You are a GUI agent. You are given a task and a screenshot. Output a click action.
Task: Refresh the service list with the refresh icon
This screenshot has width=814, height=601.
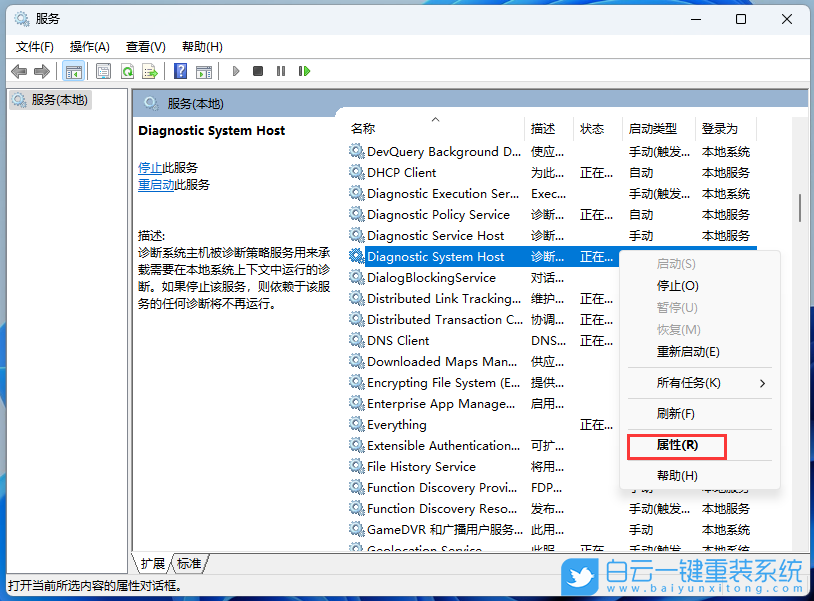[128, 71]
